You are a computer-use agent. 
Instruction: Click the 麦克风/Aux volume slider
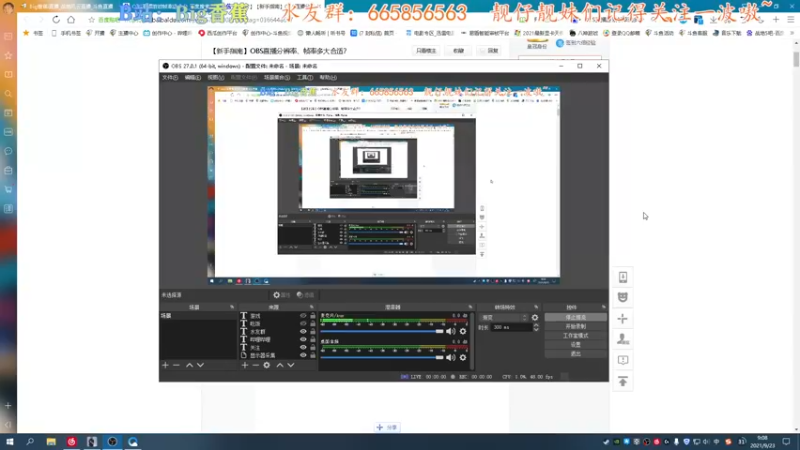click(x=382, y=332)
